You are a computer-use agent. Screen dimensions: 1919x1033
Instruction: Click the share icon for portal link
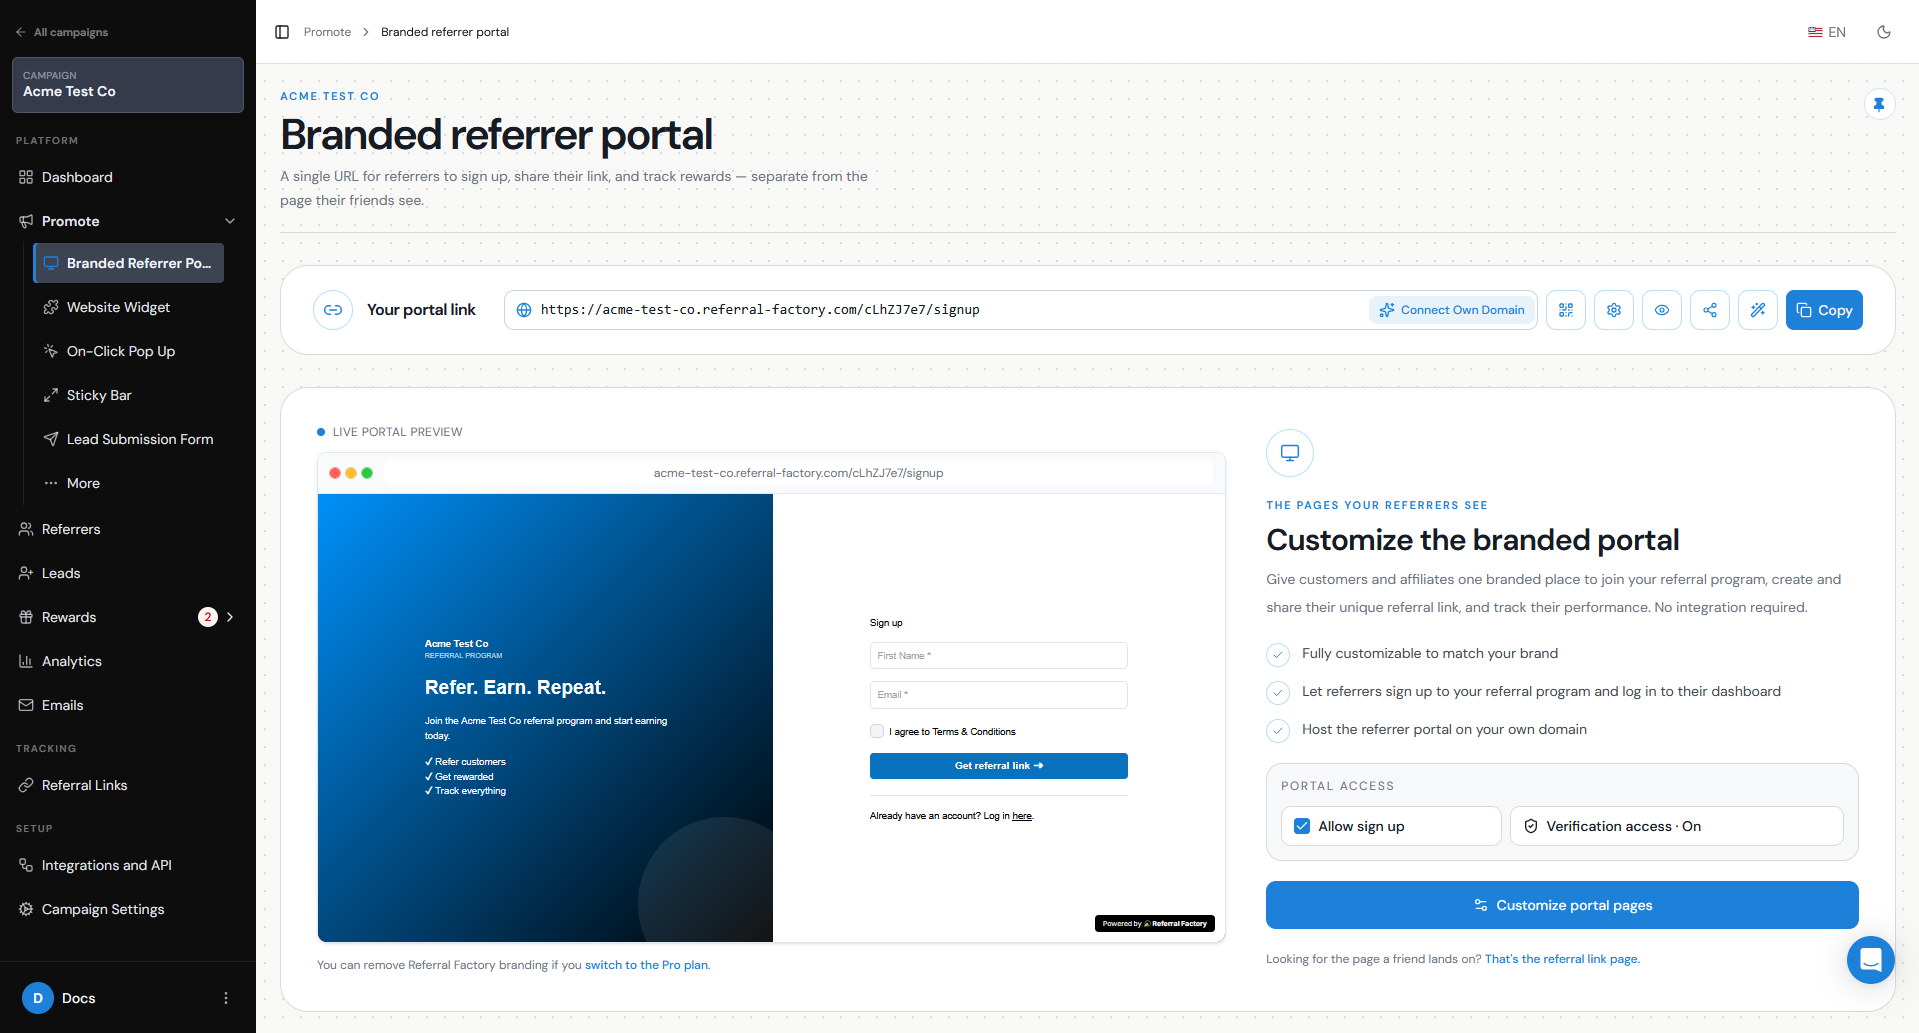click(1710, 310)
